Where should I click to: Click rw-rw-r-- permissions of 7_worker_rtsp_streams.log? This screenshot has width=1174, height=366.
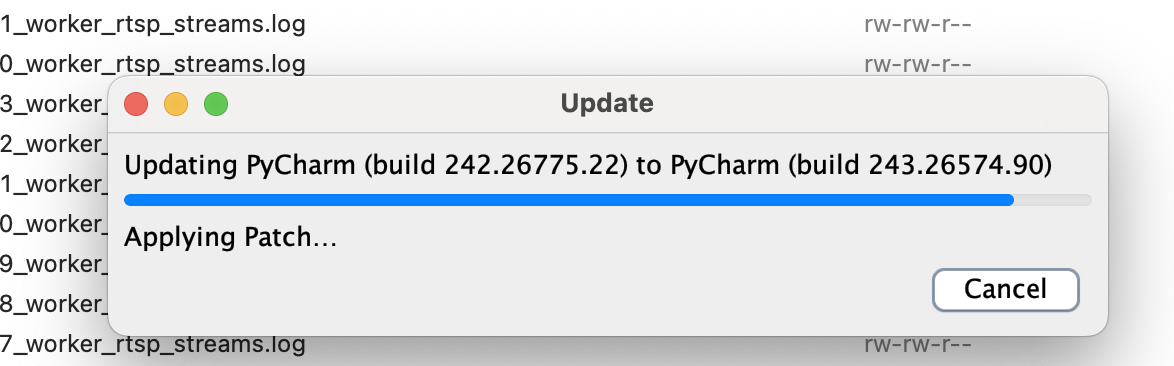tap(918, 344)
